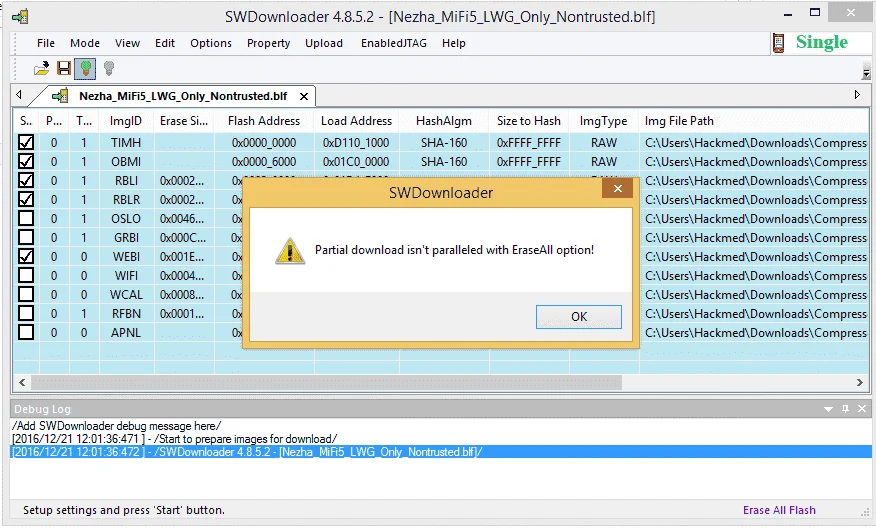Viewport: 876px width, 528px height.
Task: Open the Edit menu
Action: pyautogui.click(x=165, y=43)
